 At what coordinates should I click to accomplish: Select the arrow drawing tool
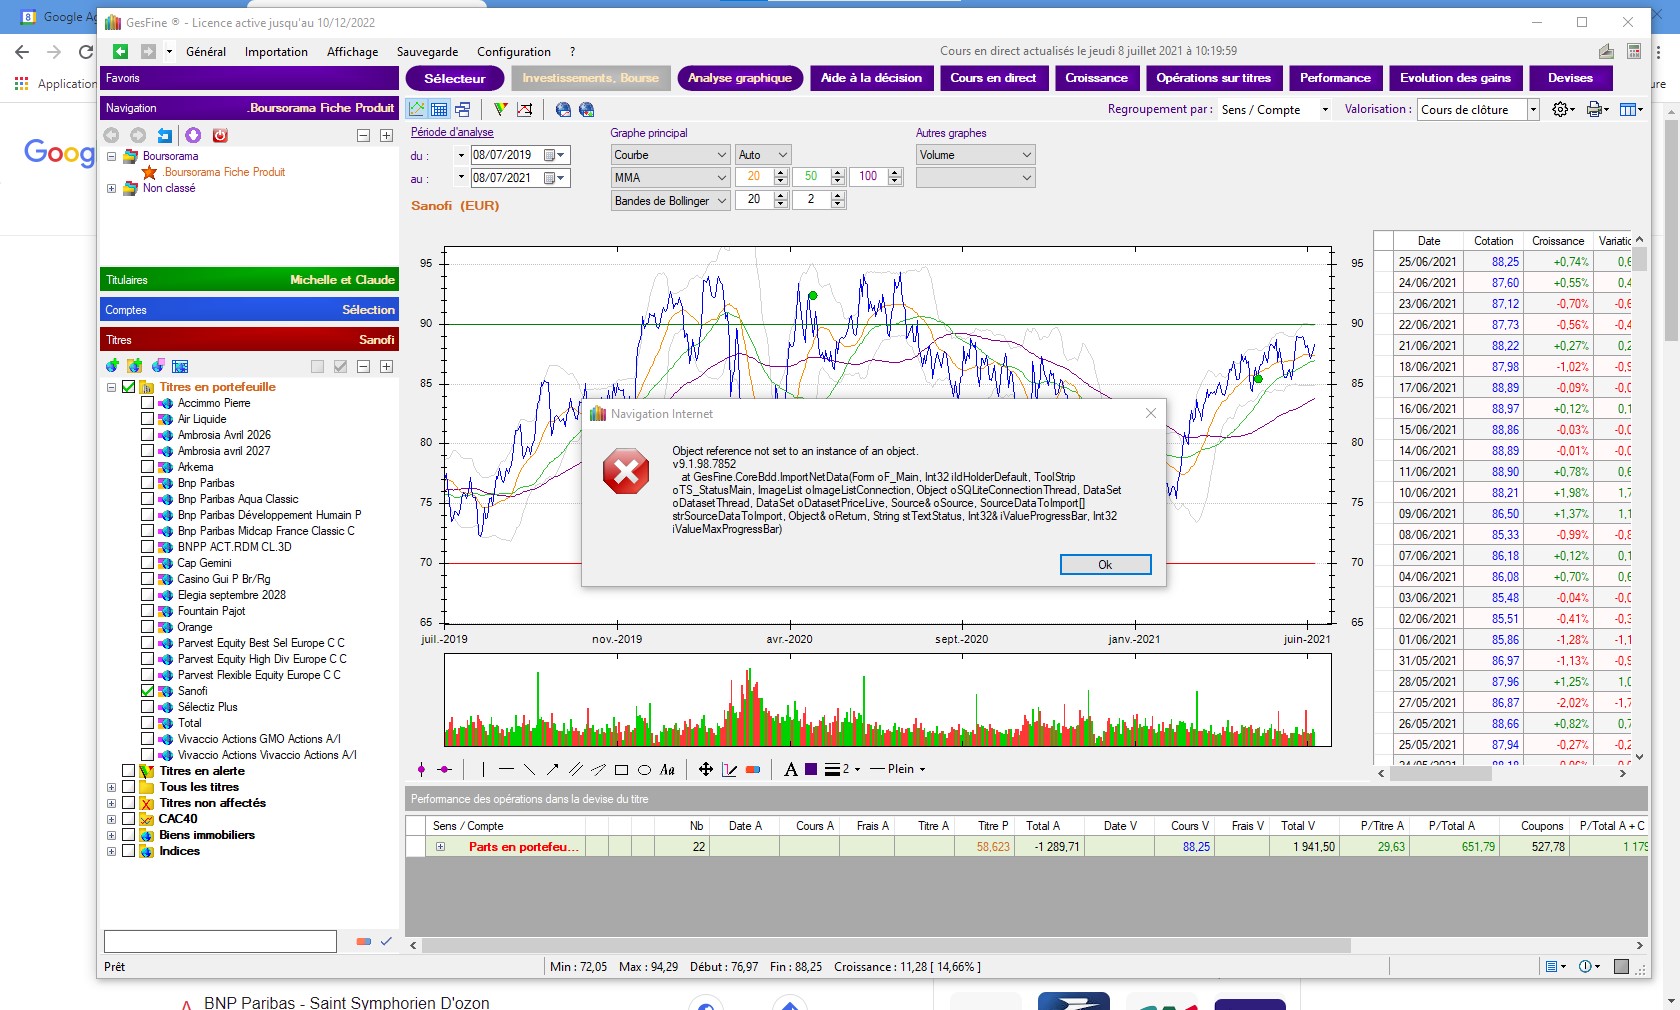(552, 769)
